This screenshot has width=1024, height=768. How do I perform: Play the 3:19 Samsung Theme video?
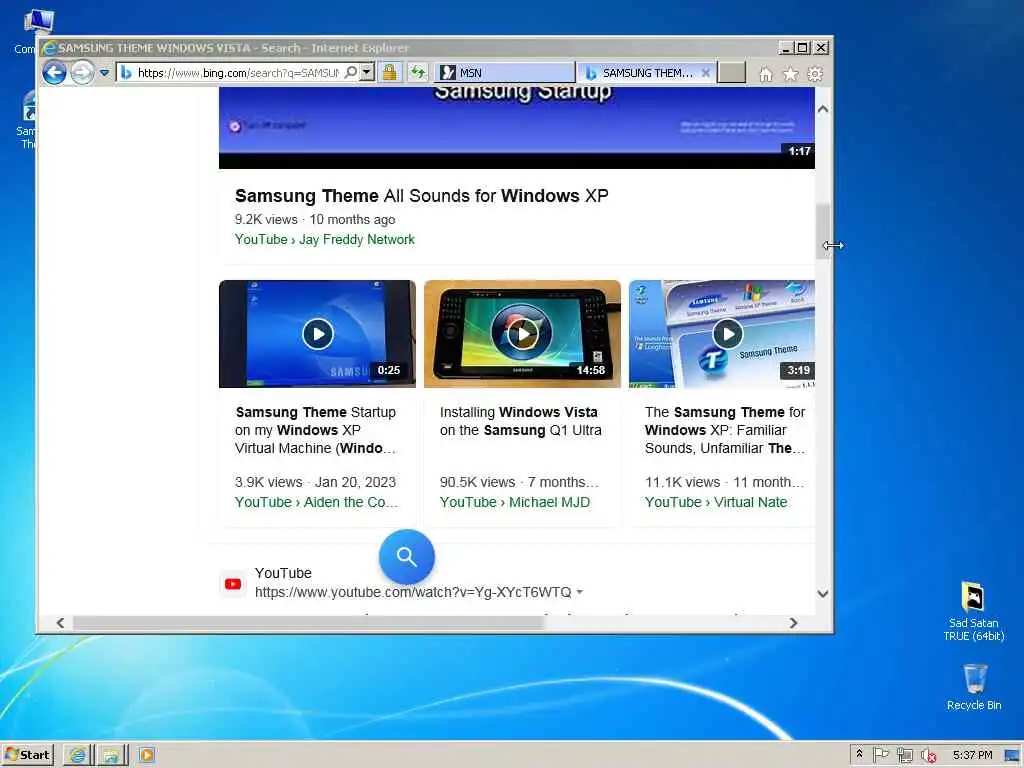point(722,334)
